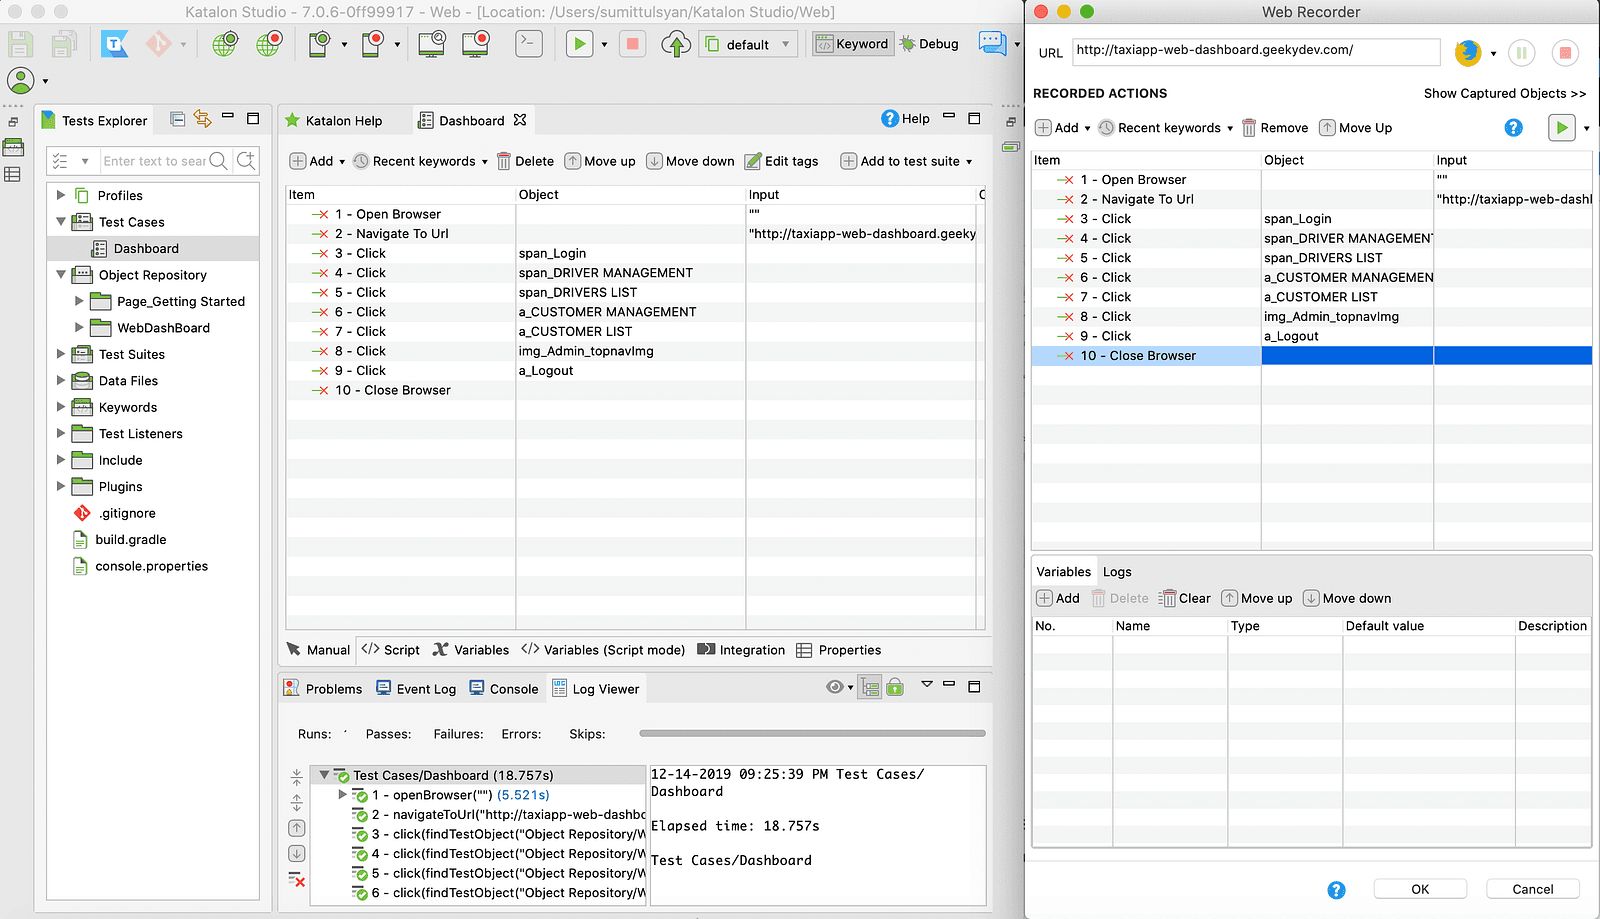1600x919 pixels.
Task: Select '10 - Close Browser' row in Dashboard editor
Action: 635,390
